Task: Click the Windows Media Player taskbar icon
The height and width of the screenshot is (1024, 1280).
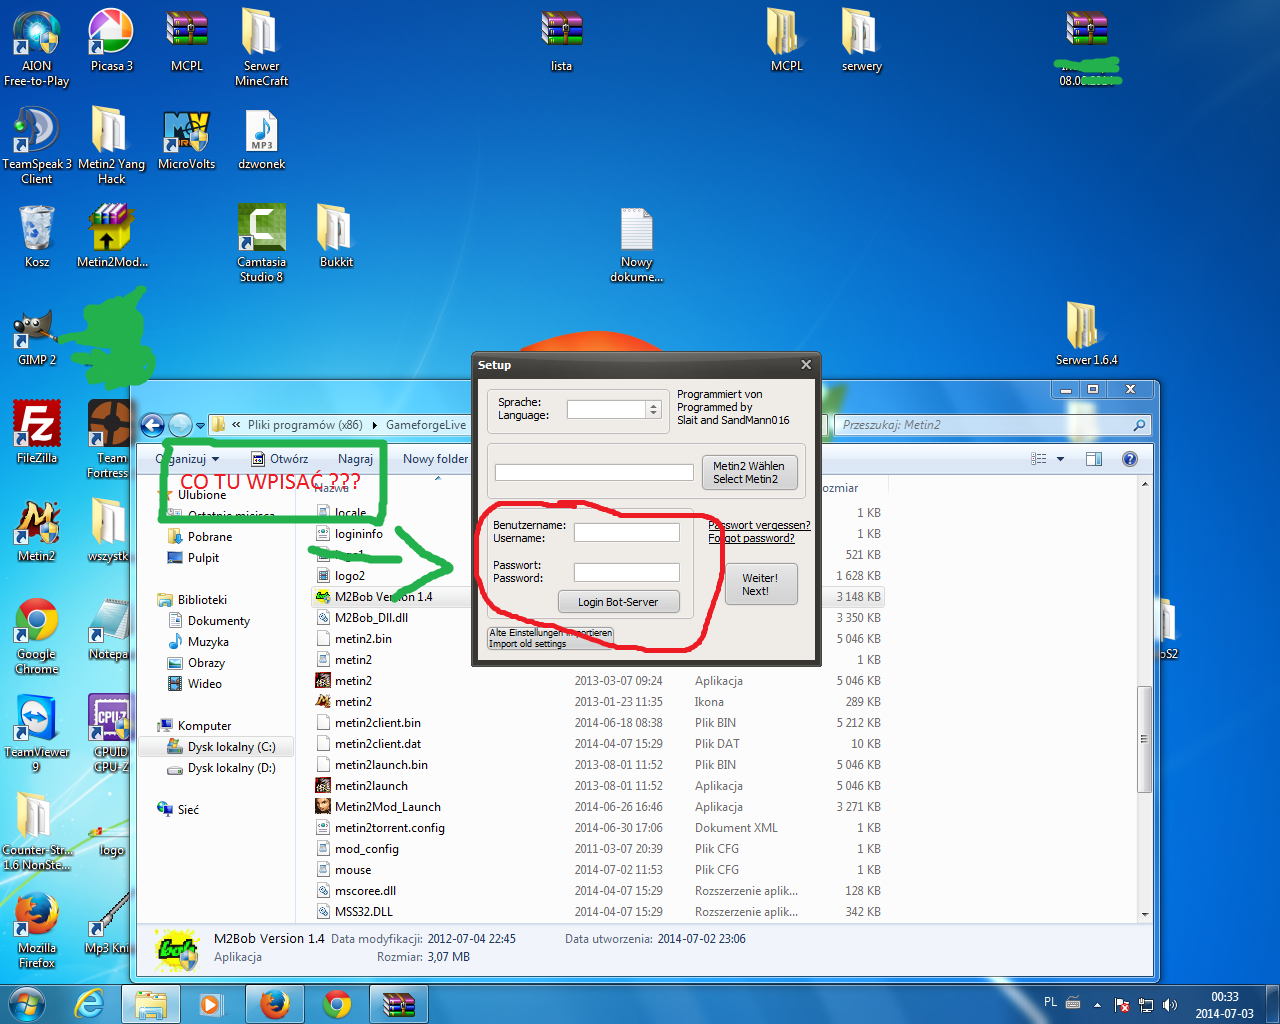Action: coord(211,1004)
